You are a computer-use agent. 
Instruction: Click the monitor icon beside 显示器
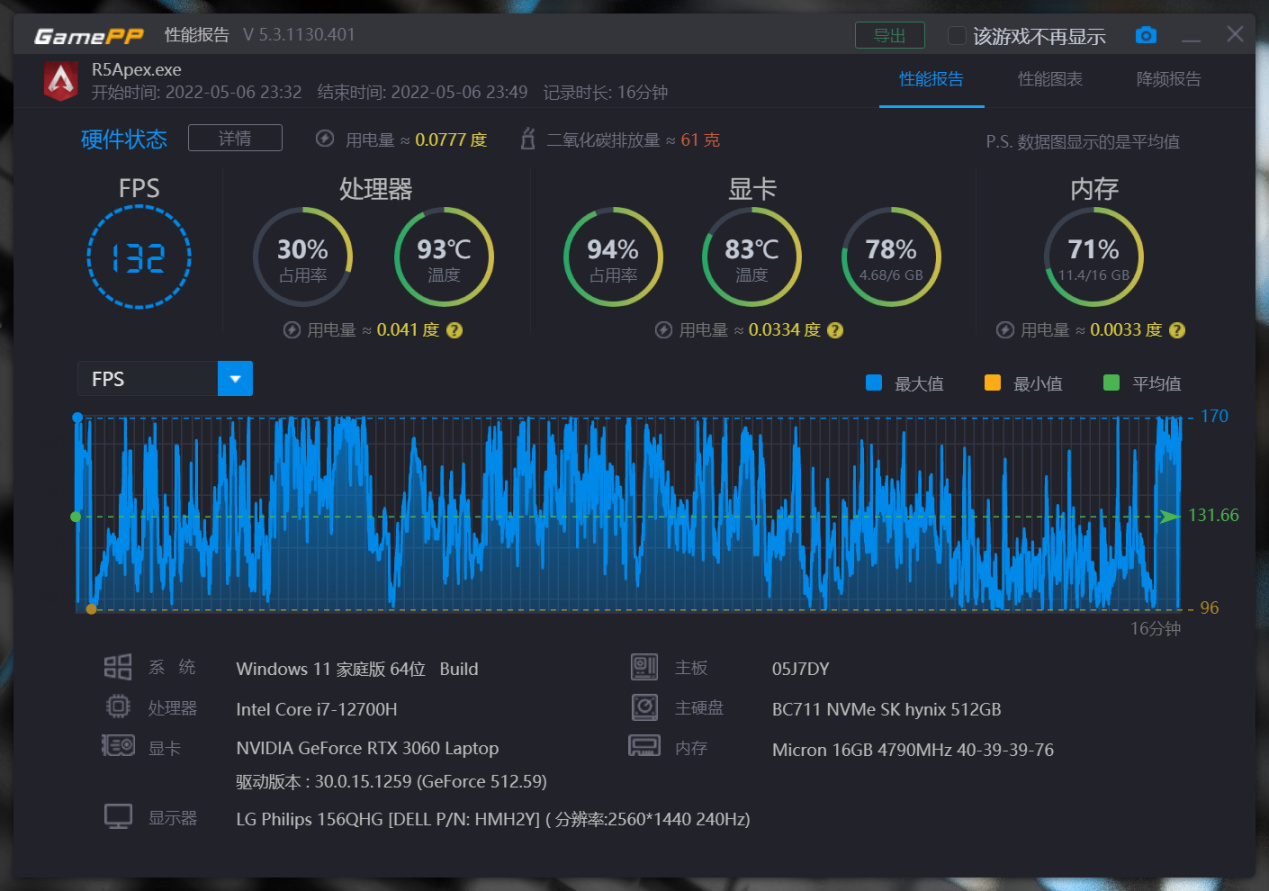point(118,816)
